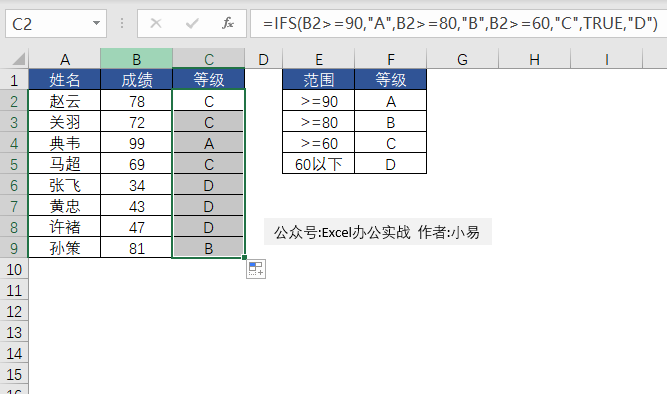The height and width of the screenshot is (394, 667).
Task: Select column C header
Action: pyautogui.click(x=208, y=59)
